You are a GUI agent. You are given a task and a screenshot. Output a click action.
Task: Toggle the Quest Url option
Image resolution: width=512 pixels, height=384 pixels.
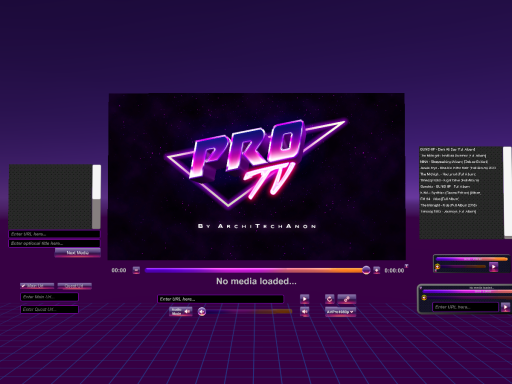tap(74, 286)
